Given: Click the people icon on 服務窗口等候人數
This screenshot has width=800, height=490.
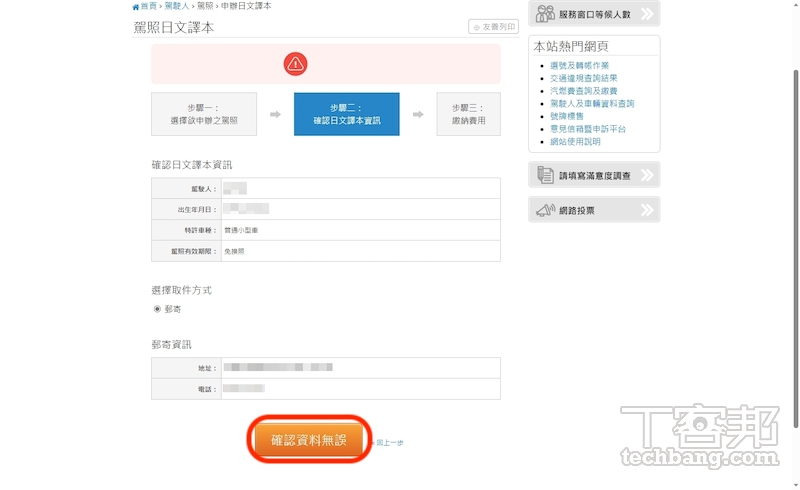Looking at the screenshot, I should [545, 14].
